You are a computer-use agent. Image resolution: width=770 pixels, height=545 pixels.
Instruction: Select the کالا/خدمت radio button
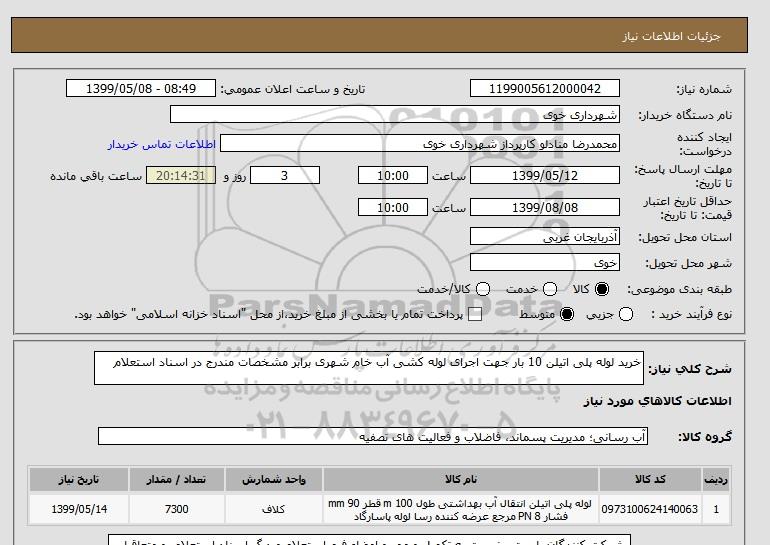click(x=483, y=289)
